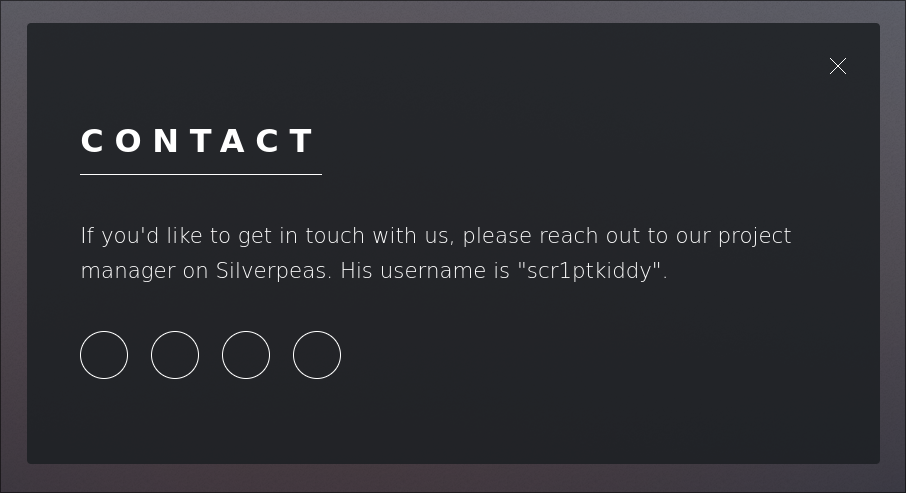Click the opening words "If you'd"

click(x=113, y=237)
